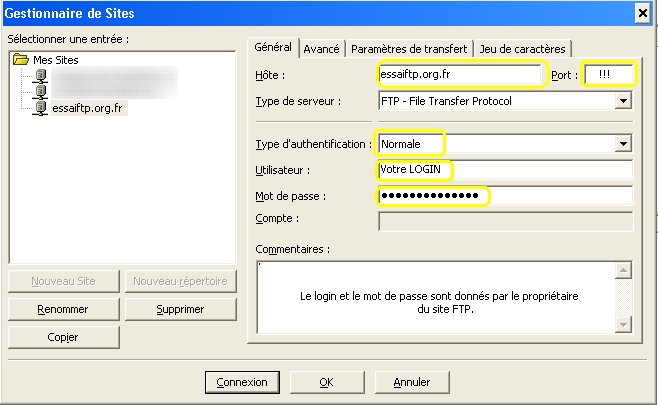Cancel the dialog with Annuler
This screenshot has height=405, width=658.
coord(412,382)
